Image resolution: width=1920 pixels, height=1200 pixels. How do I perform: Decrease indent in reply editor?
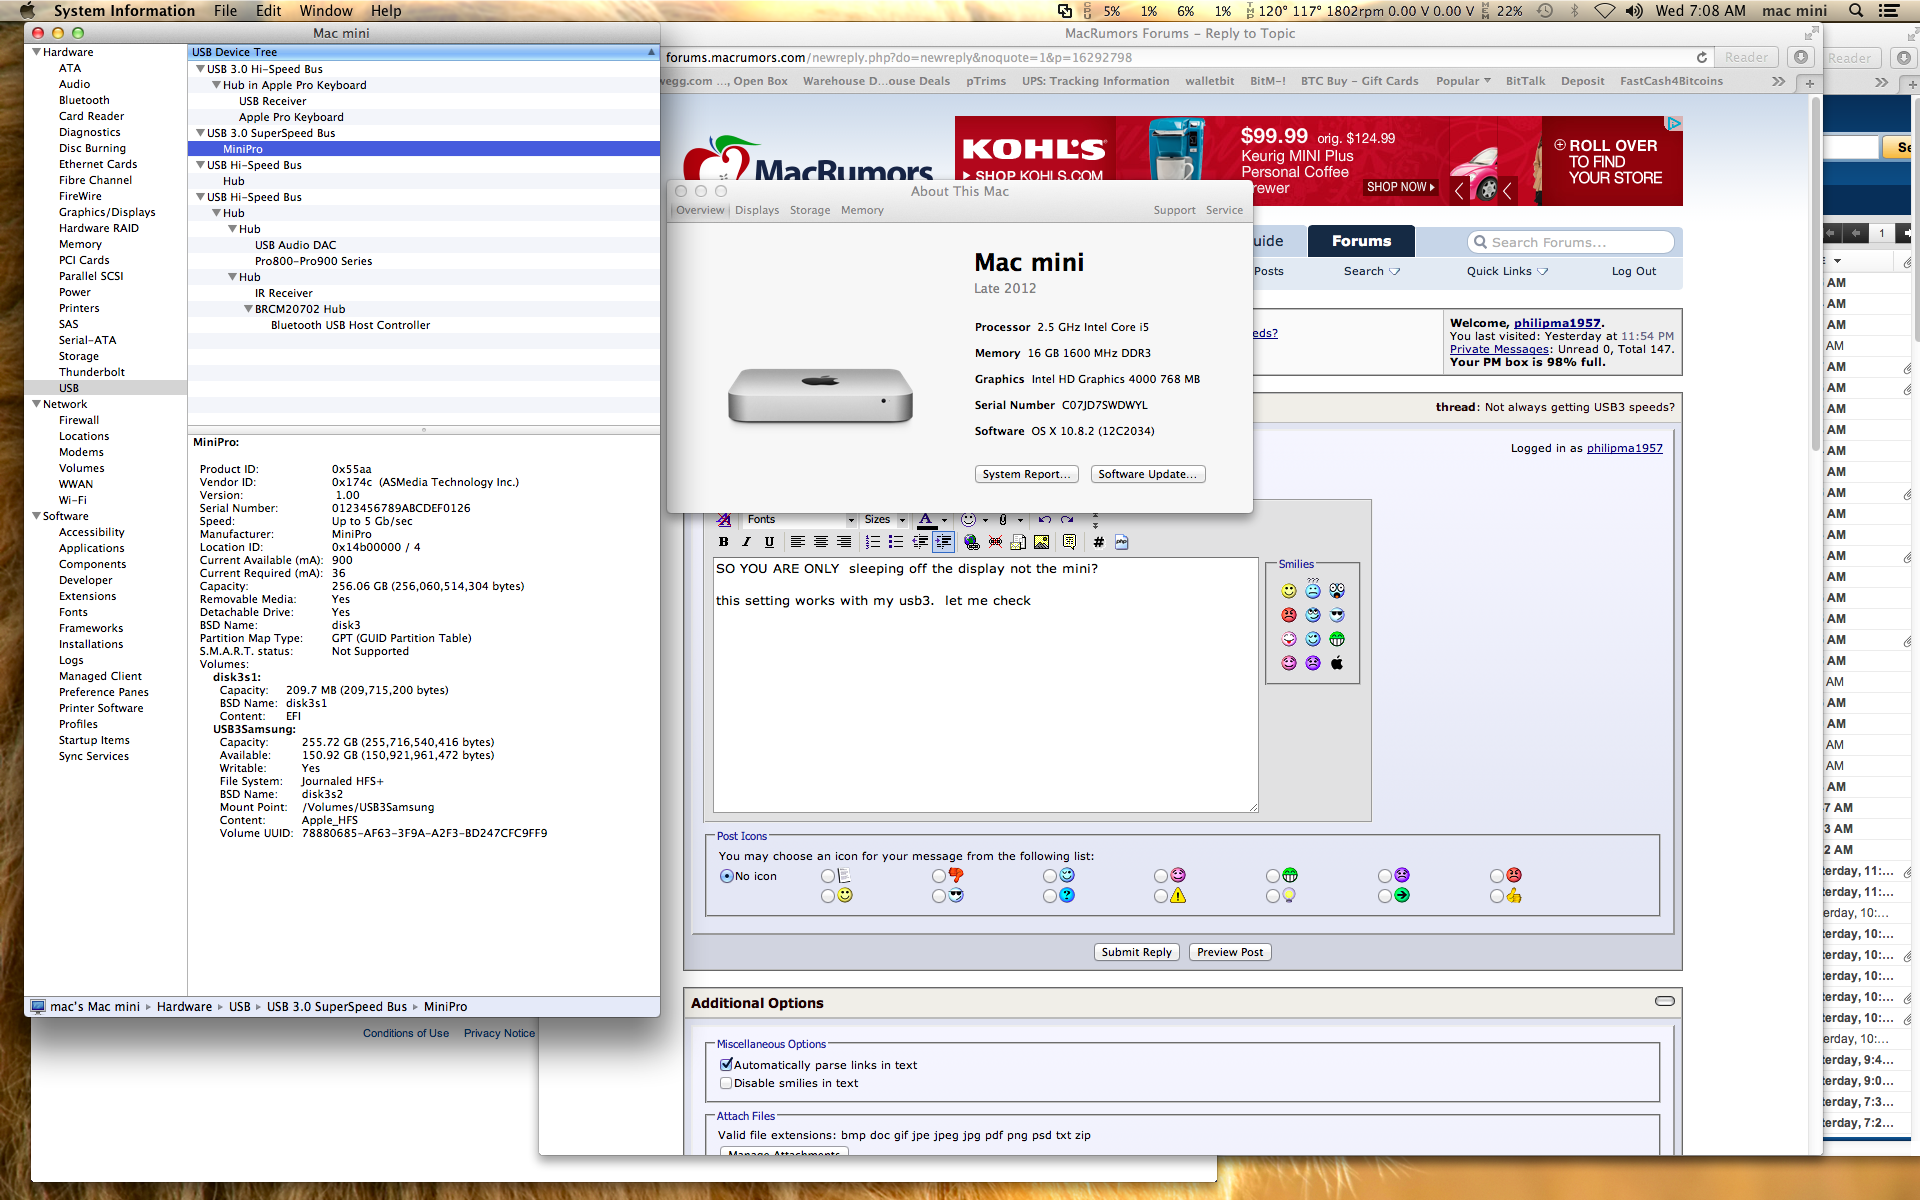[x=920, y=542]
